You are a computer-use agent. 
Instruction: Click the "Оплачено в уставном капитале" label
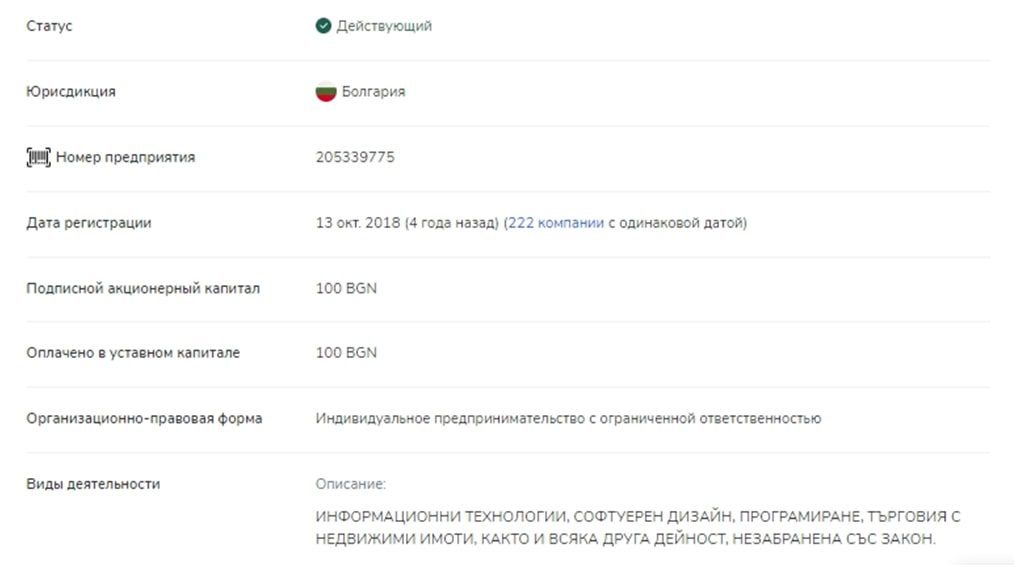(133, 353)
